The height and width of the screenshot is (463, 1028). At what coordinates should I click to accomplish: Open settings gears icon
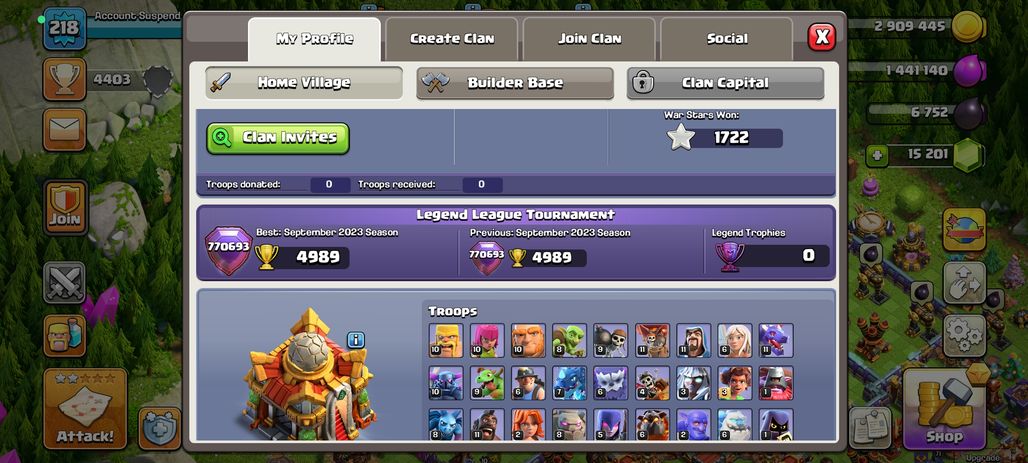point(964,335)
